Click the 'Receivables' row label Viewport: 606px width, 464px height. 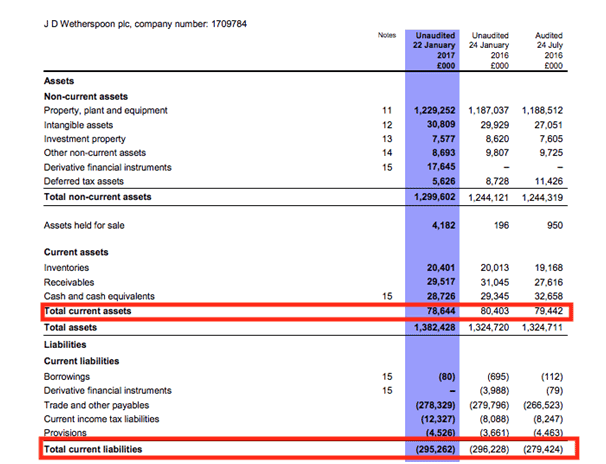[x=69, y=282]
